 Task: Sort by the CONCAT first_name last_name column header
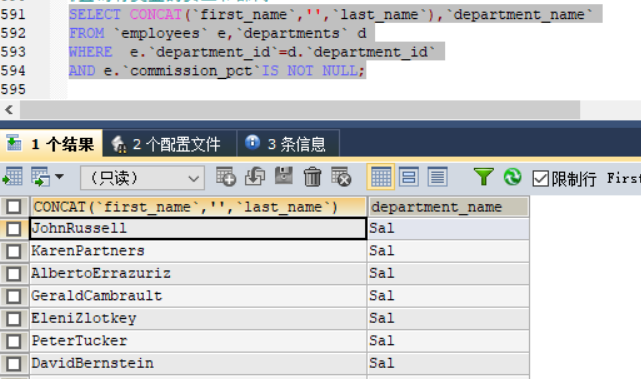[x=198, y=207]
